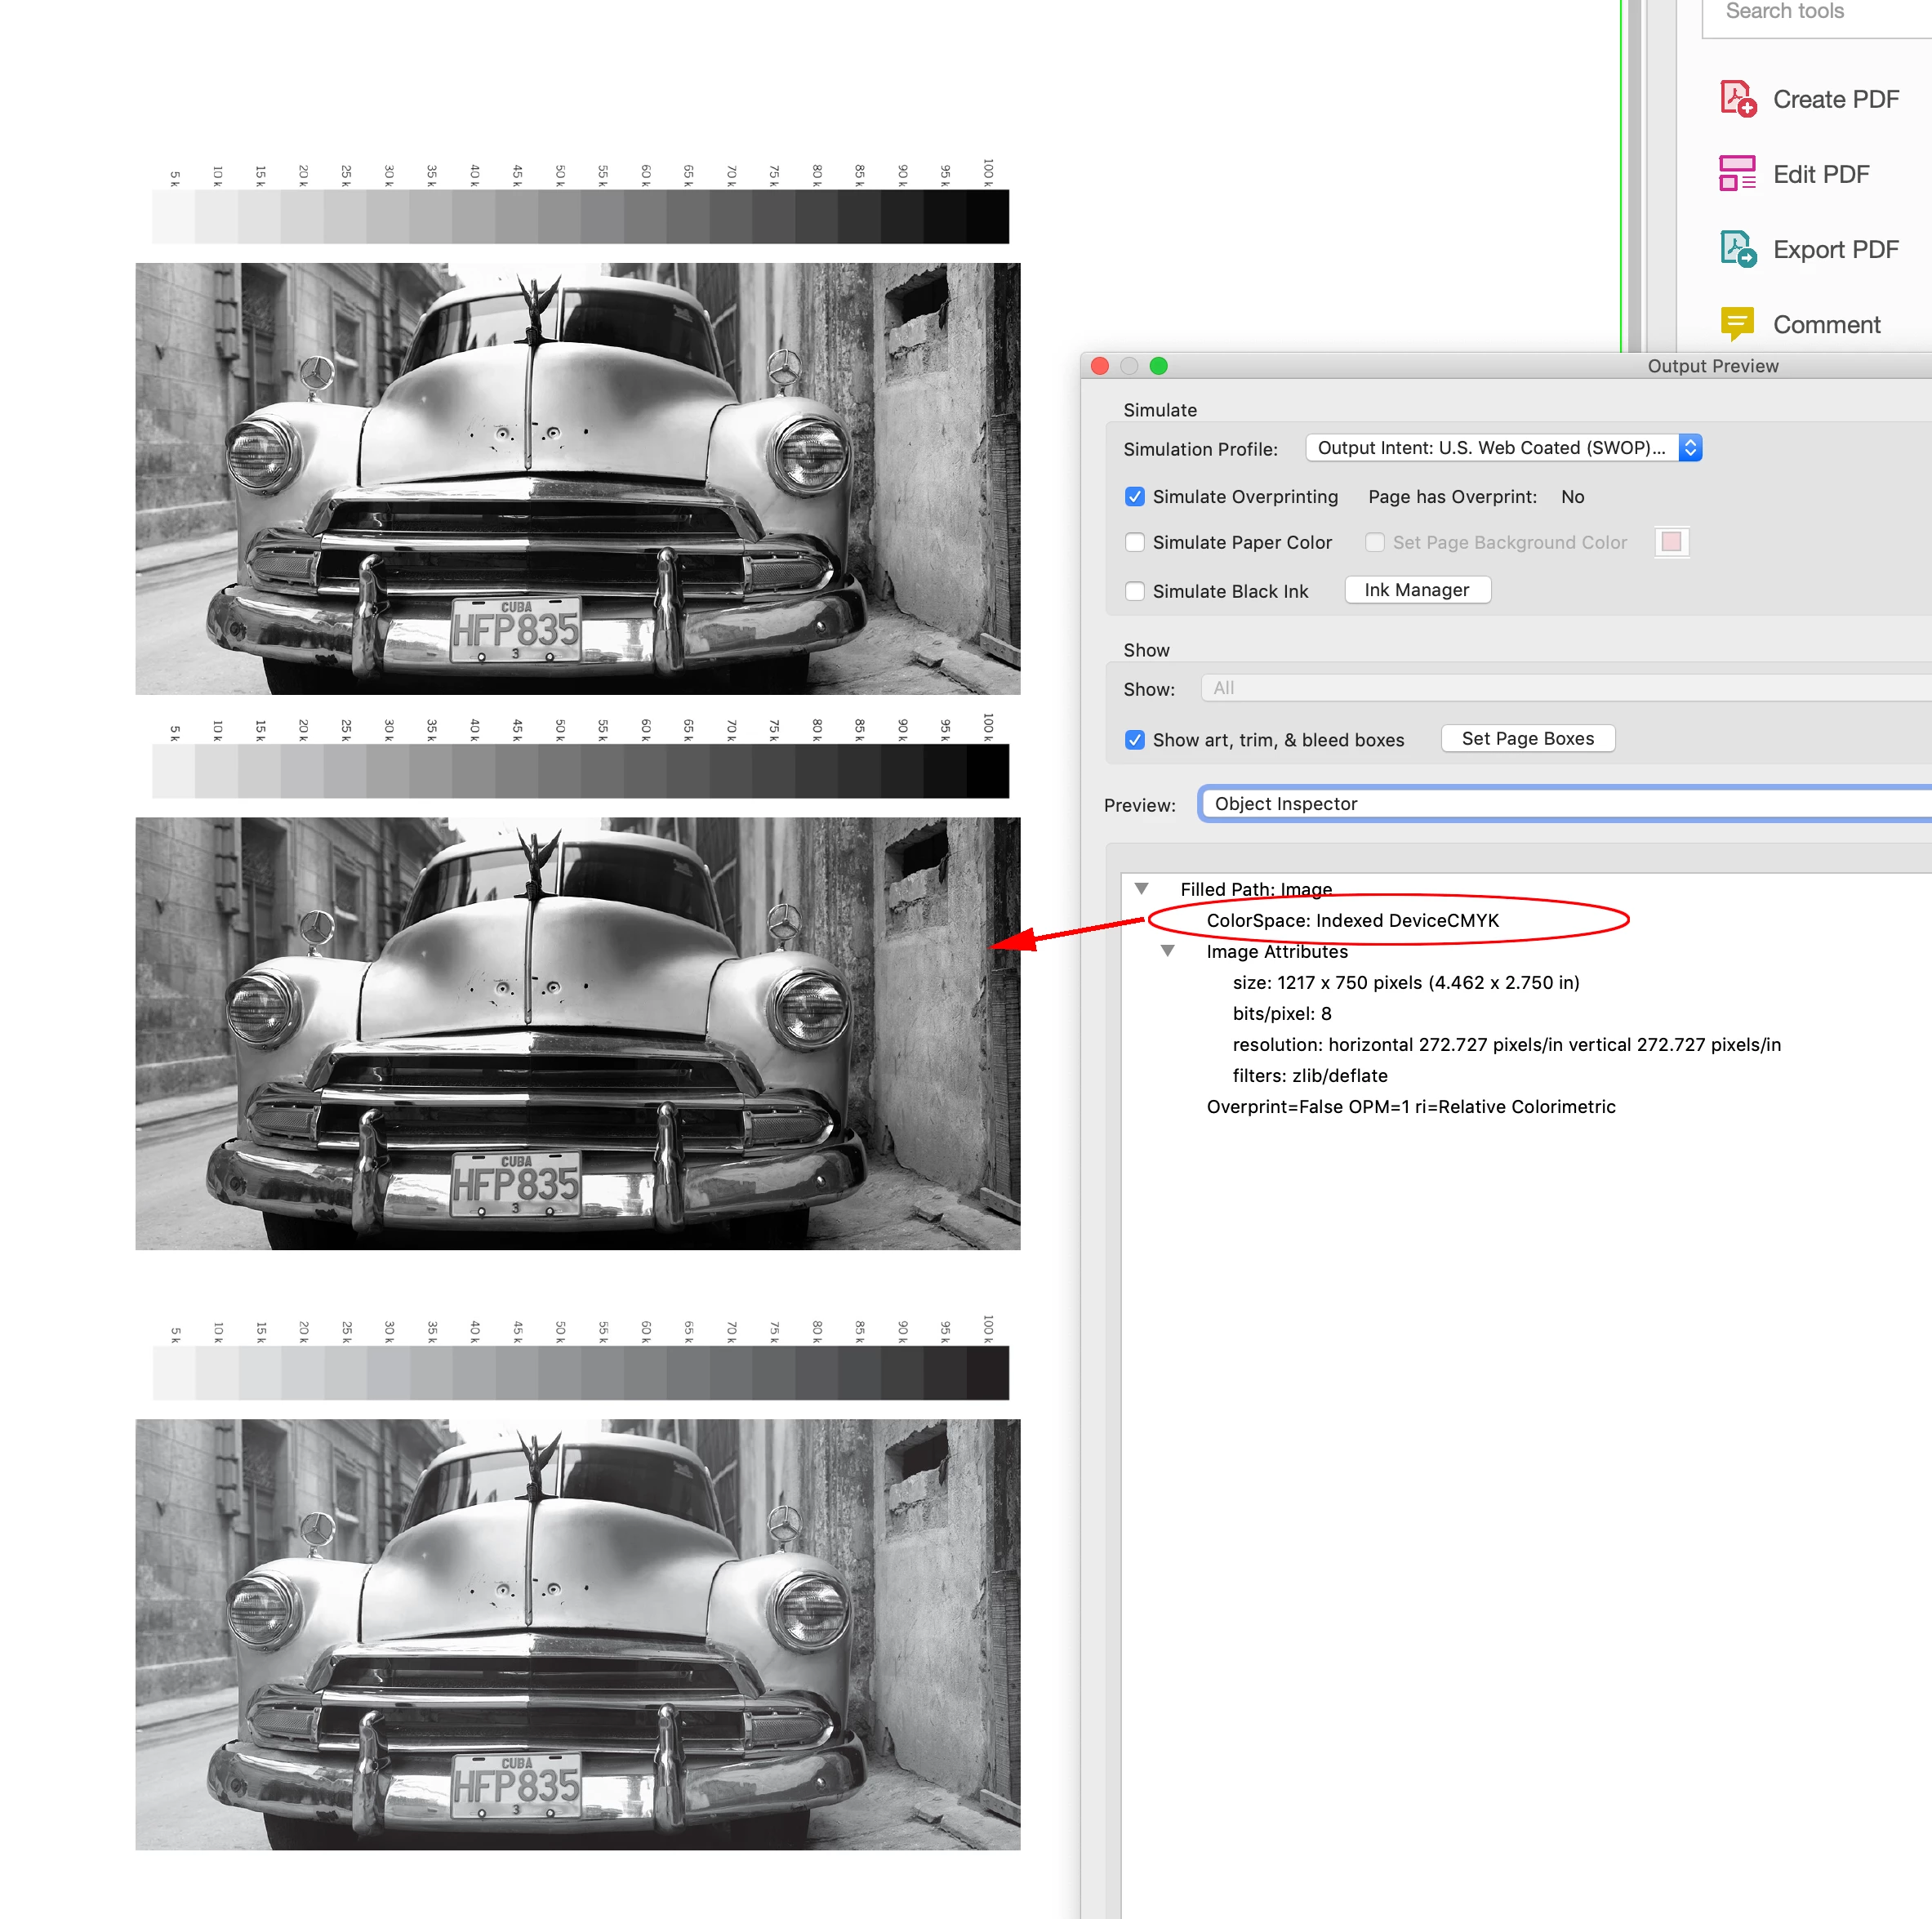Image resolution: width=1932 pixels, height=1919 pixels.
Task: Zoom the Output Preview window with green button
Action: coord(1158,366)
